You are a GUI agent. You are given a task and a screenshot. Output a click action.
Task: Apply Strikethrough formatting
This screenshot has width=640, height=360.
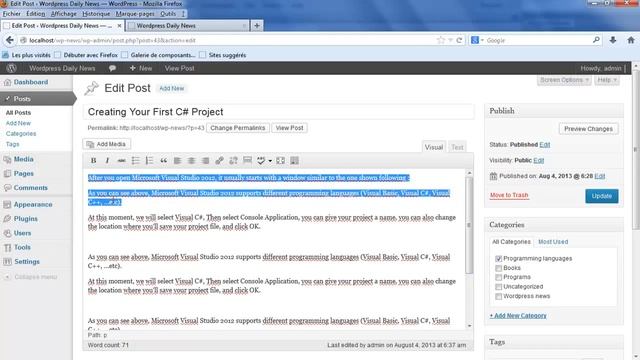coord(121,161)
